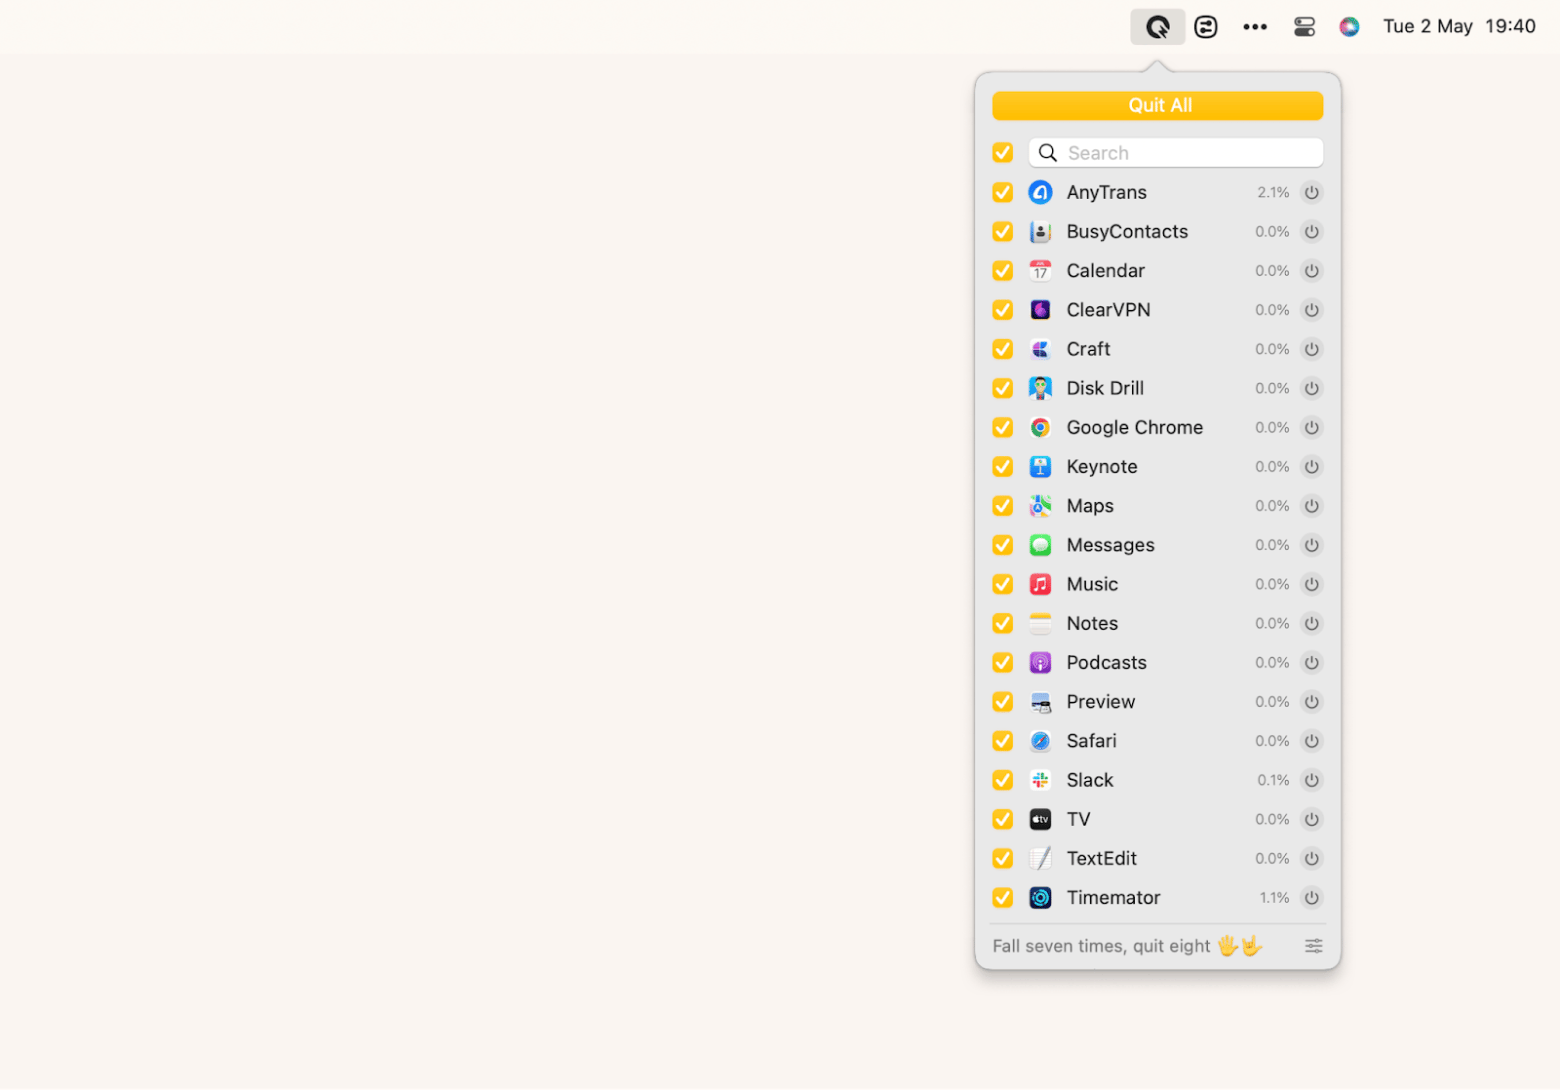The height and width of the screenshot is (1090, 1560).
Task: Click the QuitAll icon in the menu bar
Action: [x=1157, y=27]
